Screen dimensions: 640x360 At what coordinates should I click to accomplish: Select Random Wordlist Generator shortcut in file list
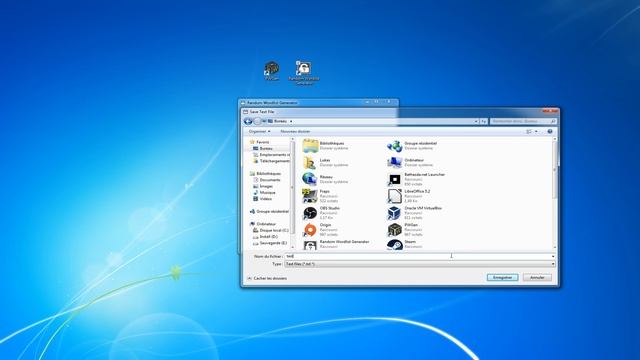[336, 244]
